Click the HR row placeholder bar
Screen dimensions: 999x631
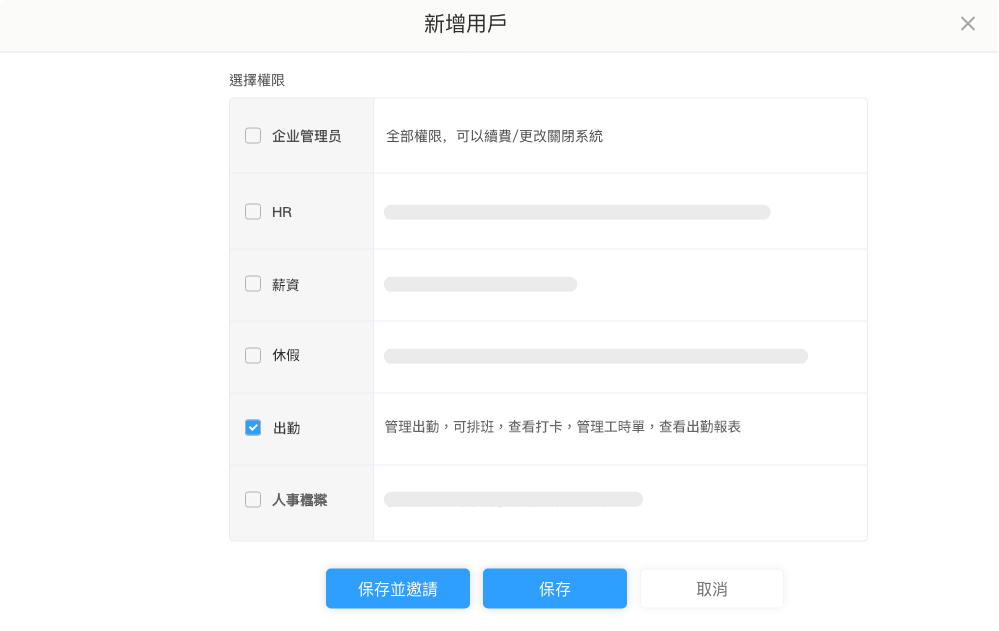pos(577,212)
